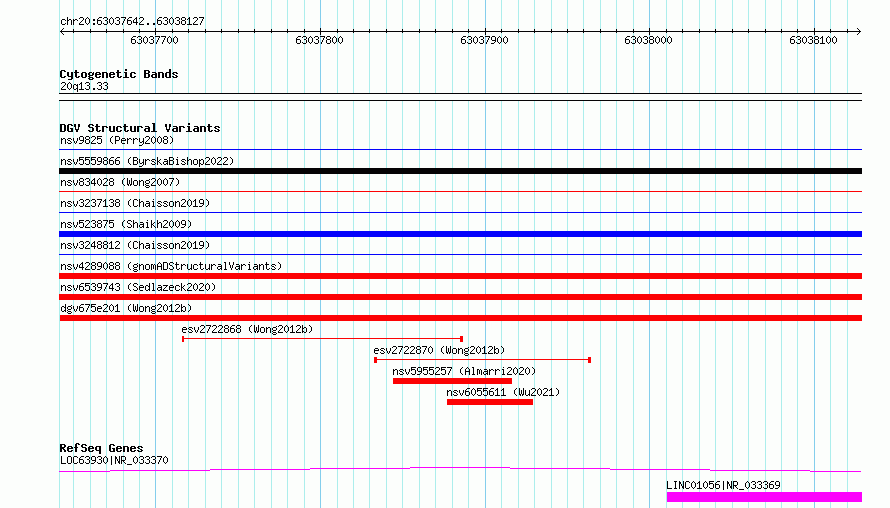Open variant esv2722868 (Wong2012b) label
The image size is (890, 508).
pyautogui.click(x=247, y=329)
